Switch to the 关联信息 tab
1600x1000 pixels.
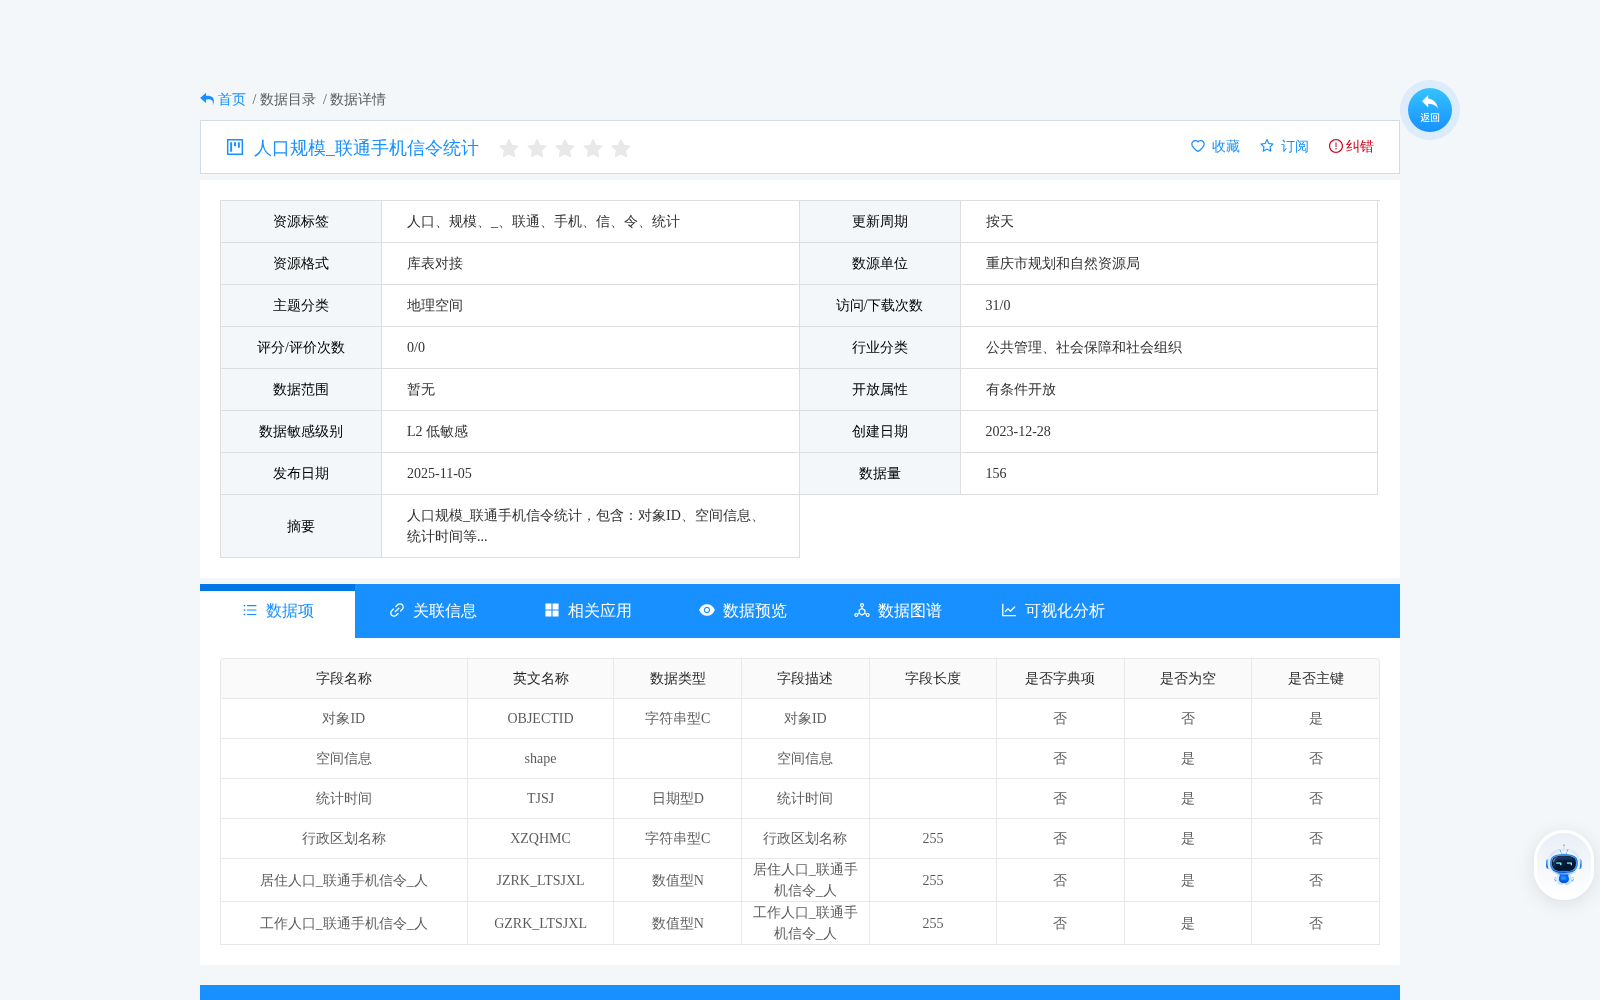pyautogui.click(x=433, y=611)
